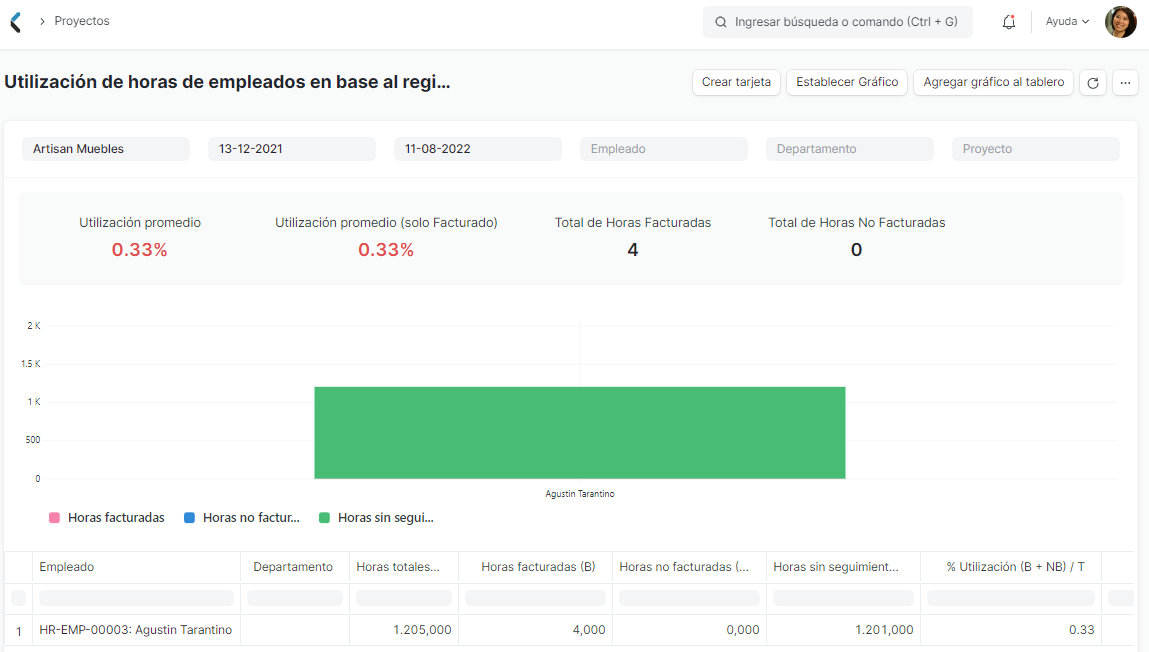The width and height of the screenshot is (1149, 652).
Task: Select the Agustin Tarantino employee row
Action: click(x=136, y=630)
